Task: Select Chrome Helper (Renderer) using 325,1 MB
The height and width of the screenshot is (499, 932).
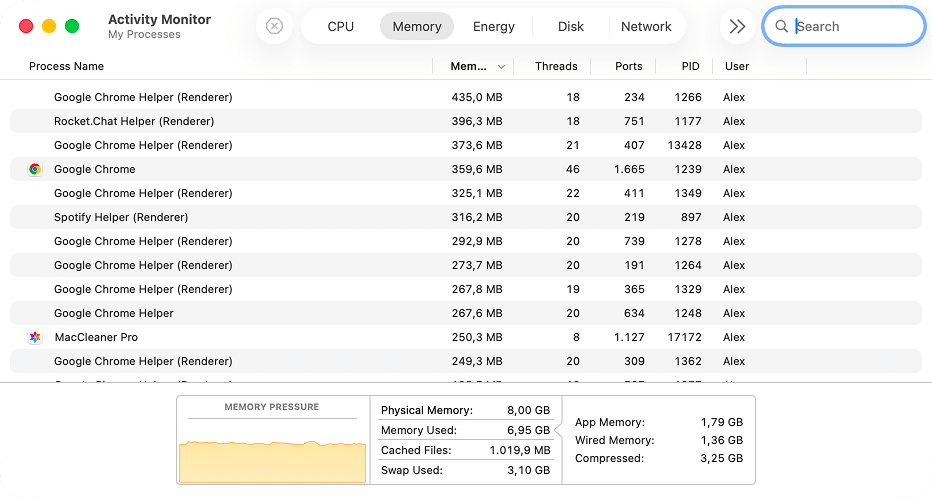Action: click(x=466, y=194)
